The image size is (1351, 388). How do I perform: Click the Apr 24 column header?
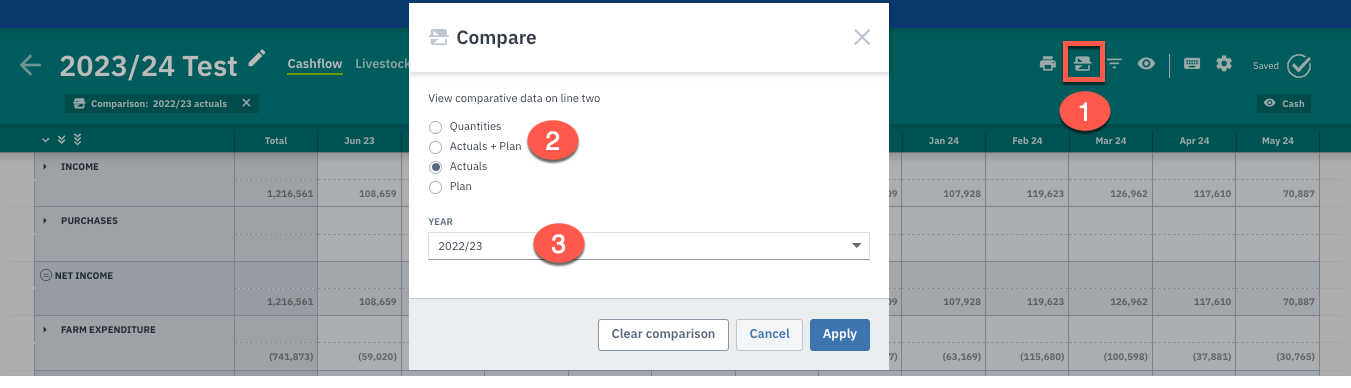point(1194,141)
